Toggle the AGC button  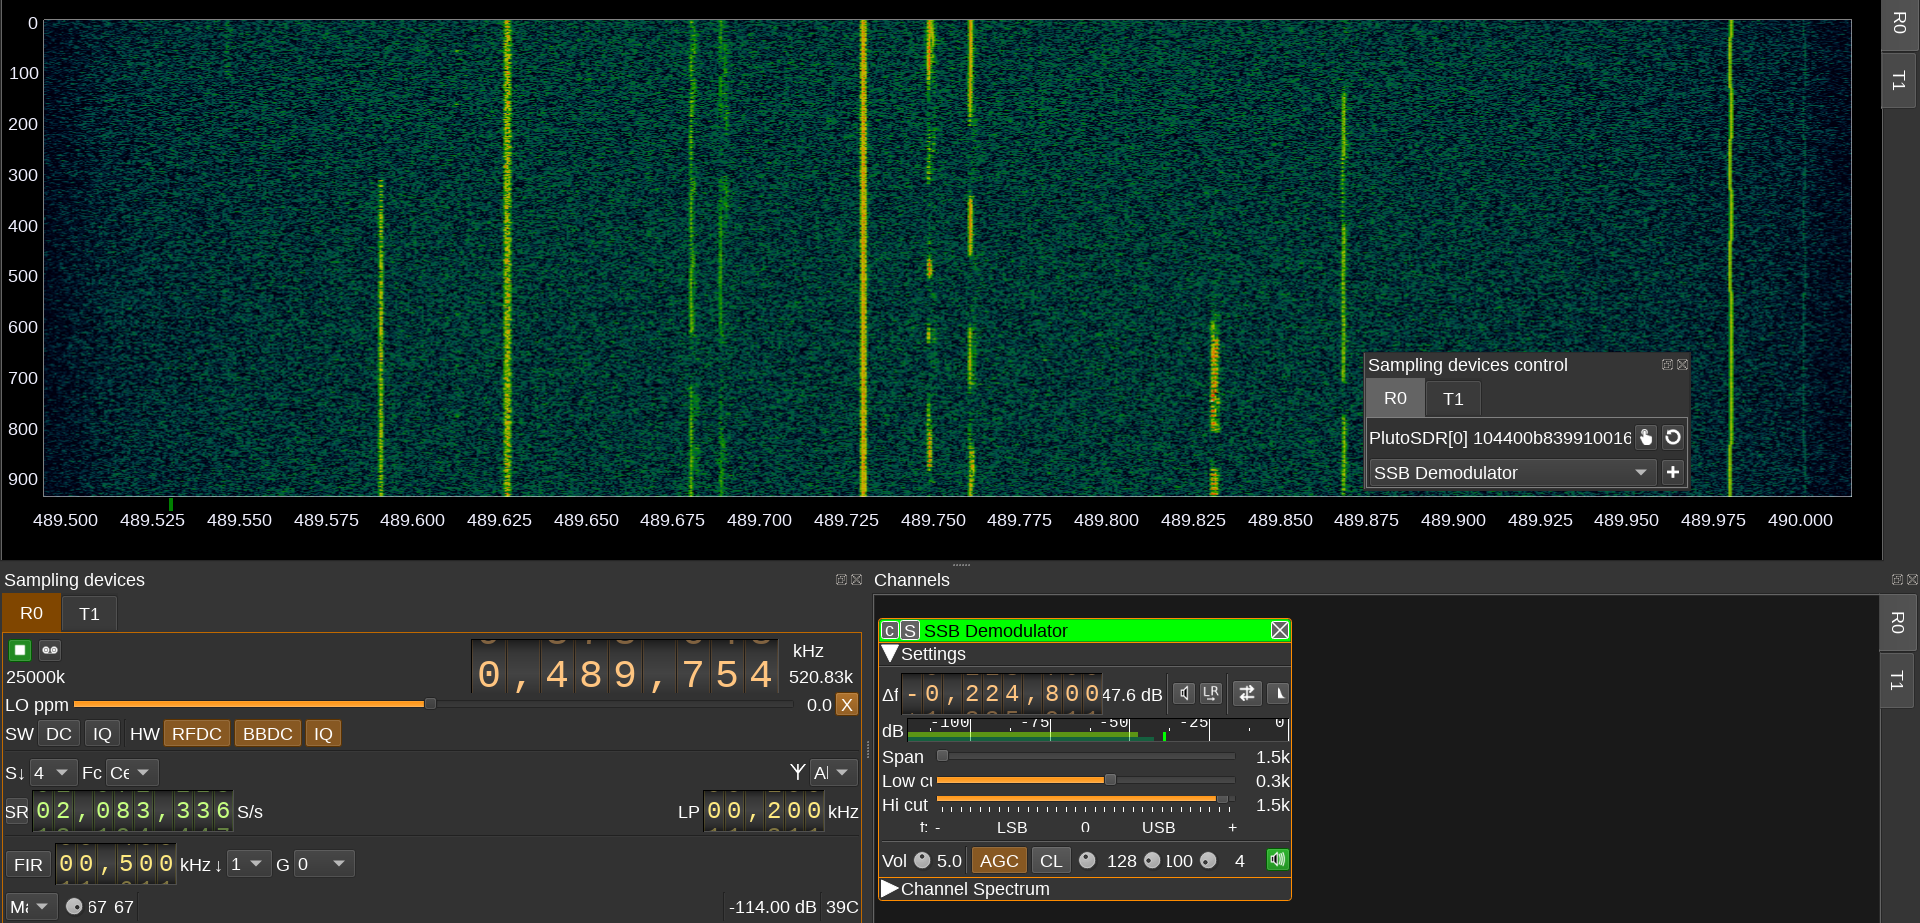(x=998, y=861)
